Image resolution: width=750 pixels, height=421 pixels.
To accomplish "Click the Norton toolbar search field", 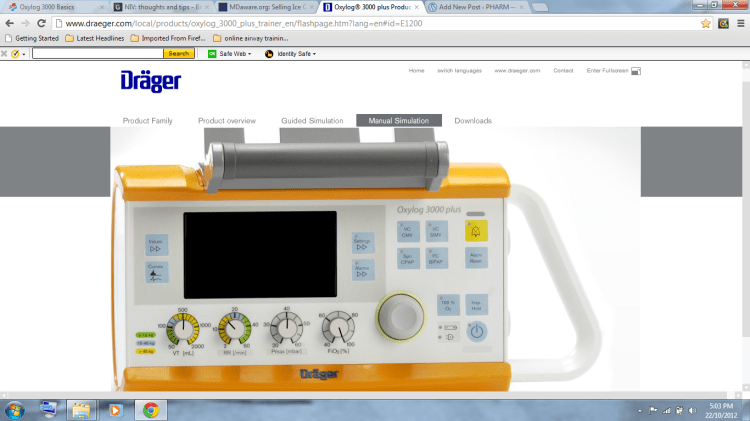I will point(98,53).
